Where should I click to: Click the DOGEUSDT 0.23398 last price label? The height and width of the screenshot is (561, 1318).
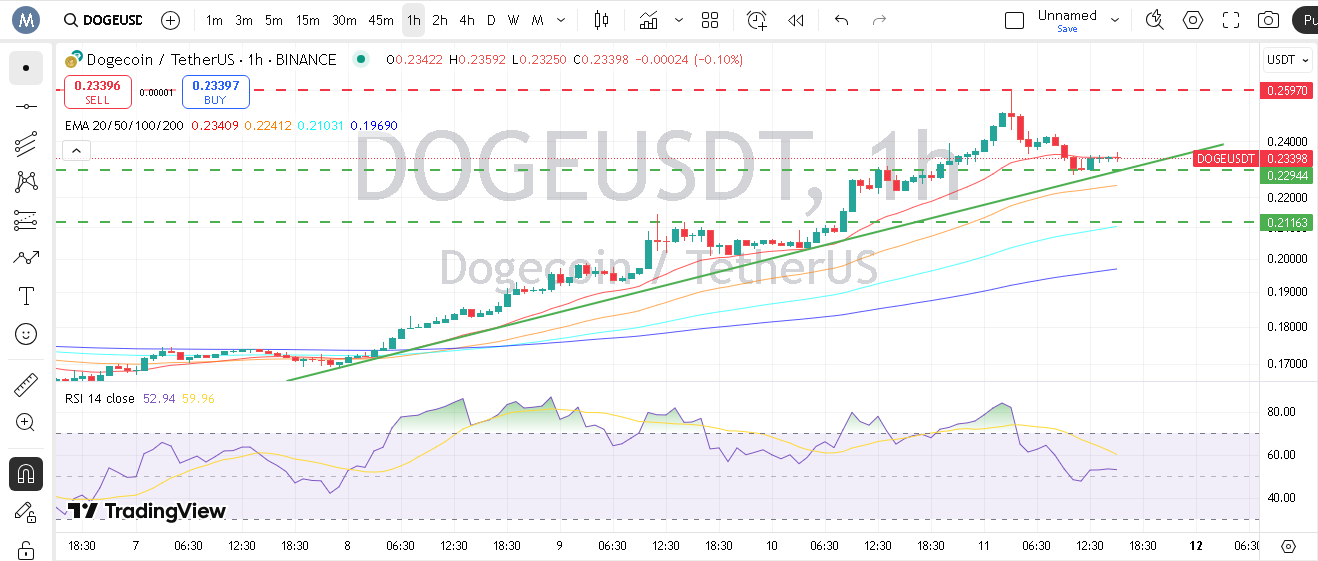[1253, 158]
